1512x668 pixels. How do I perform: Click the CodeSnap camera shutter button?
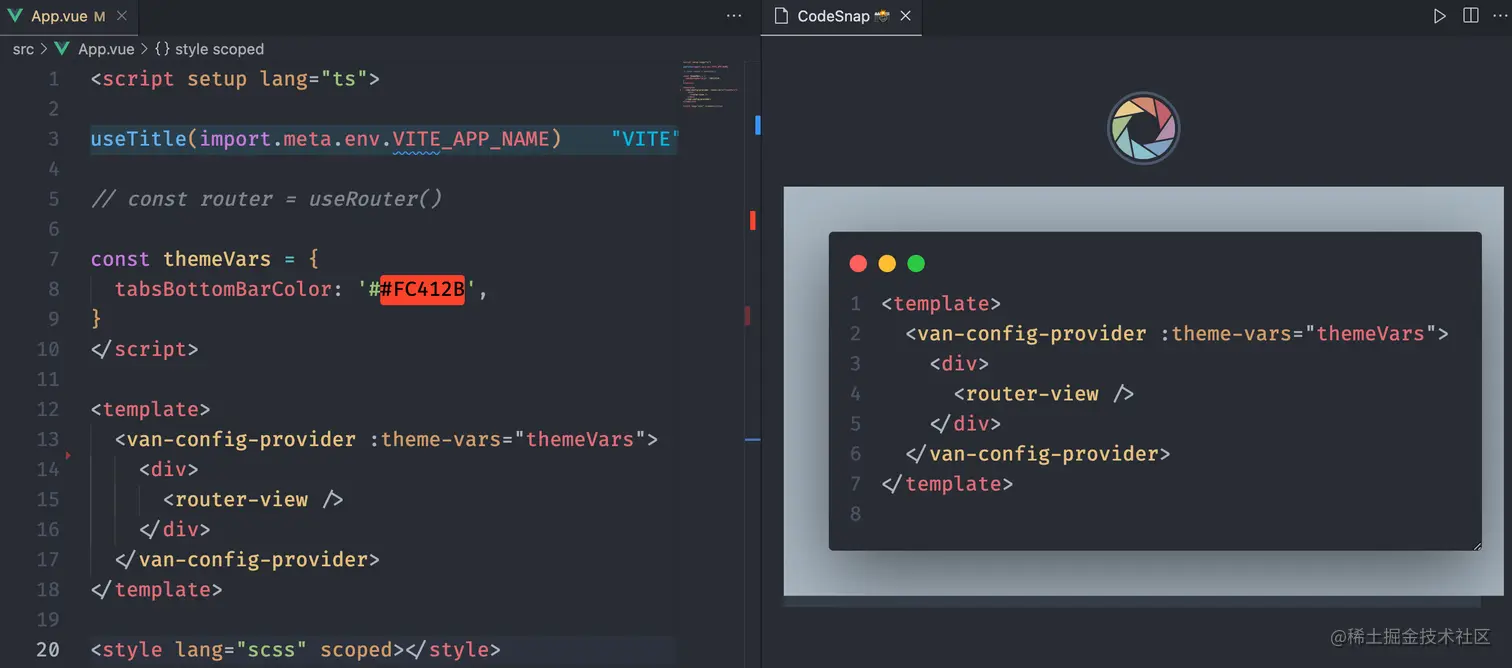[x=1144, y=128]
